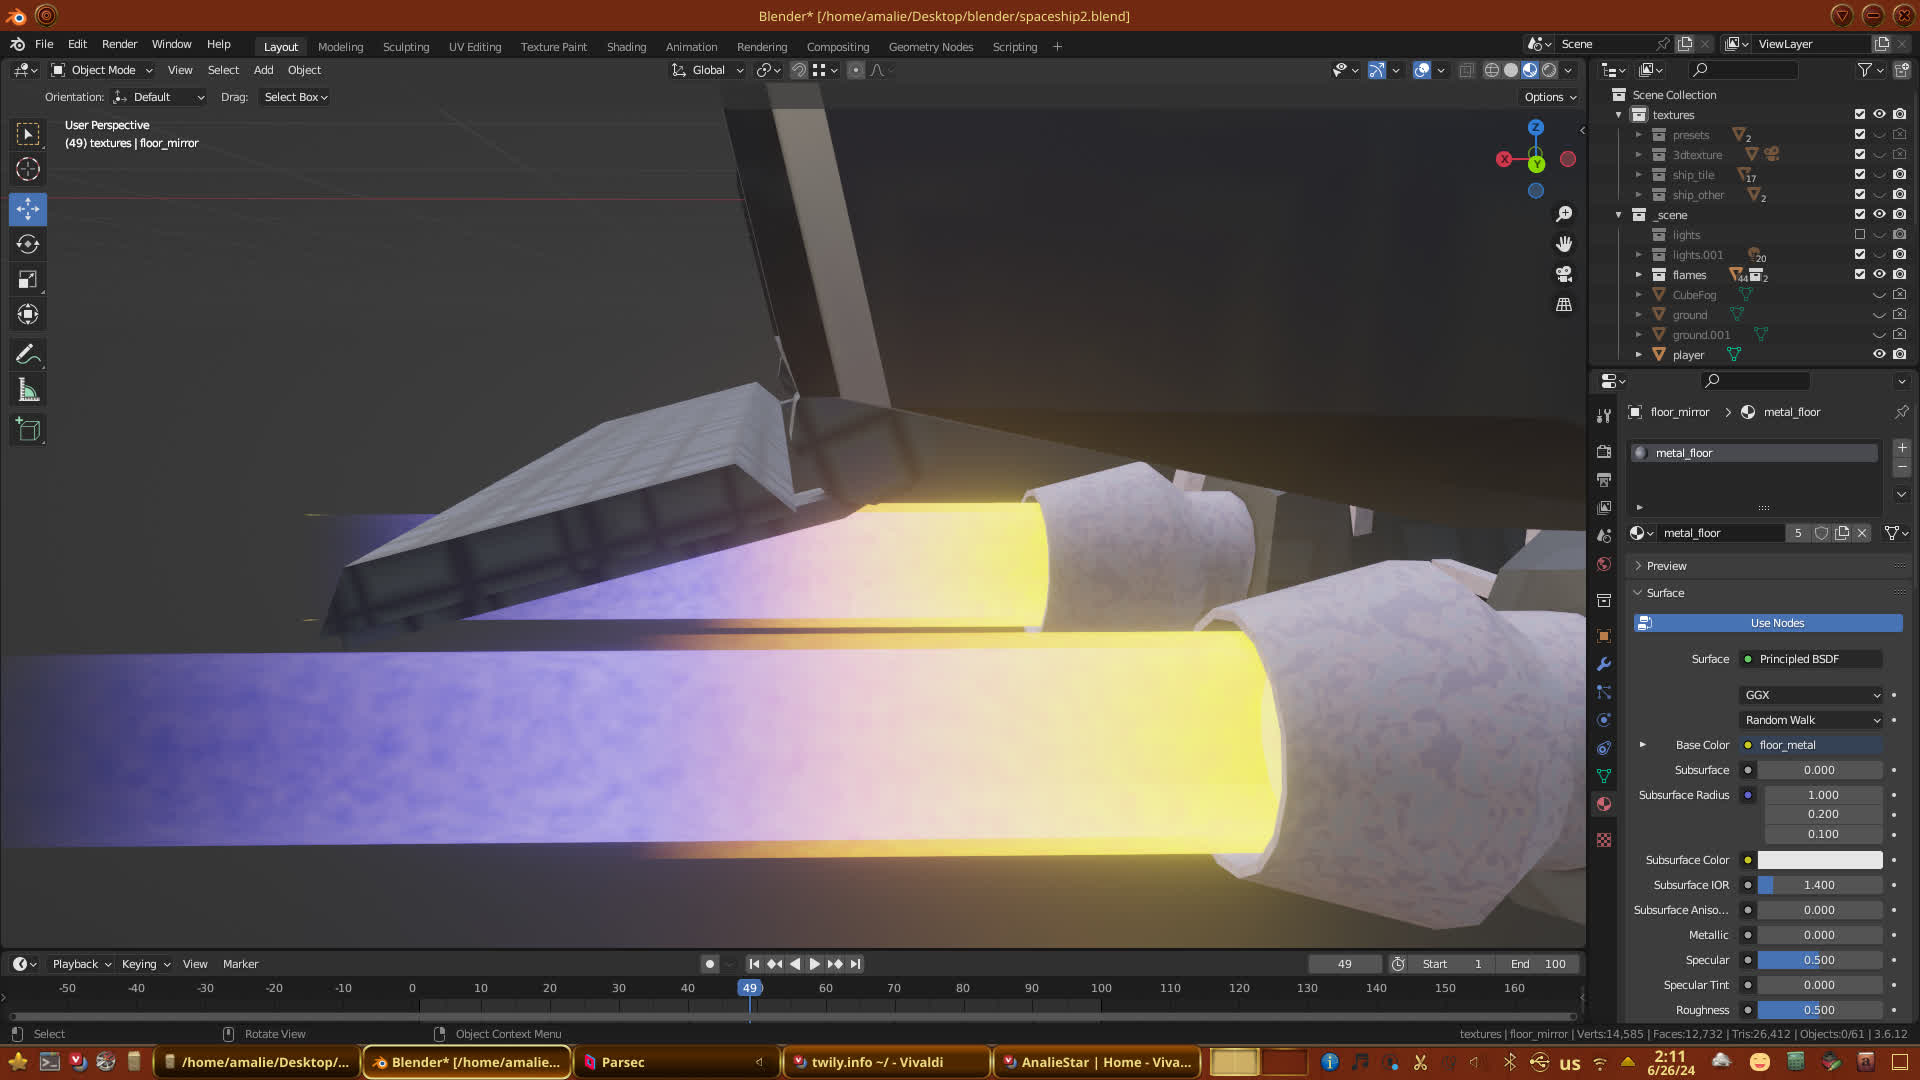The width and height of the screenshot is (1920, 1080).
Task: Activate the Rotate tool
Action: pyautogui.click(x=28, y=244)
